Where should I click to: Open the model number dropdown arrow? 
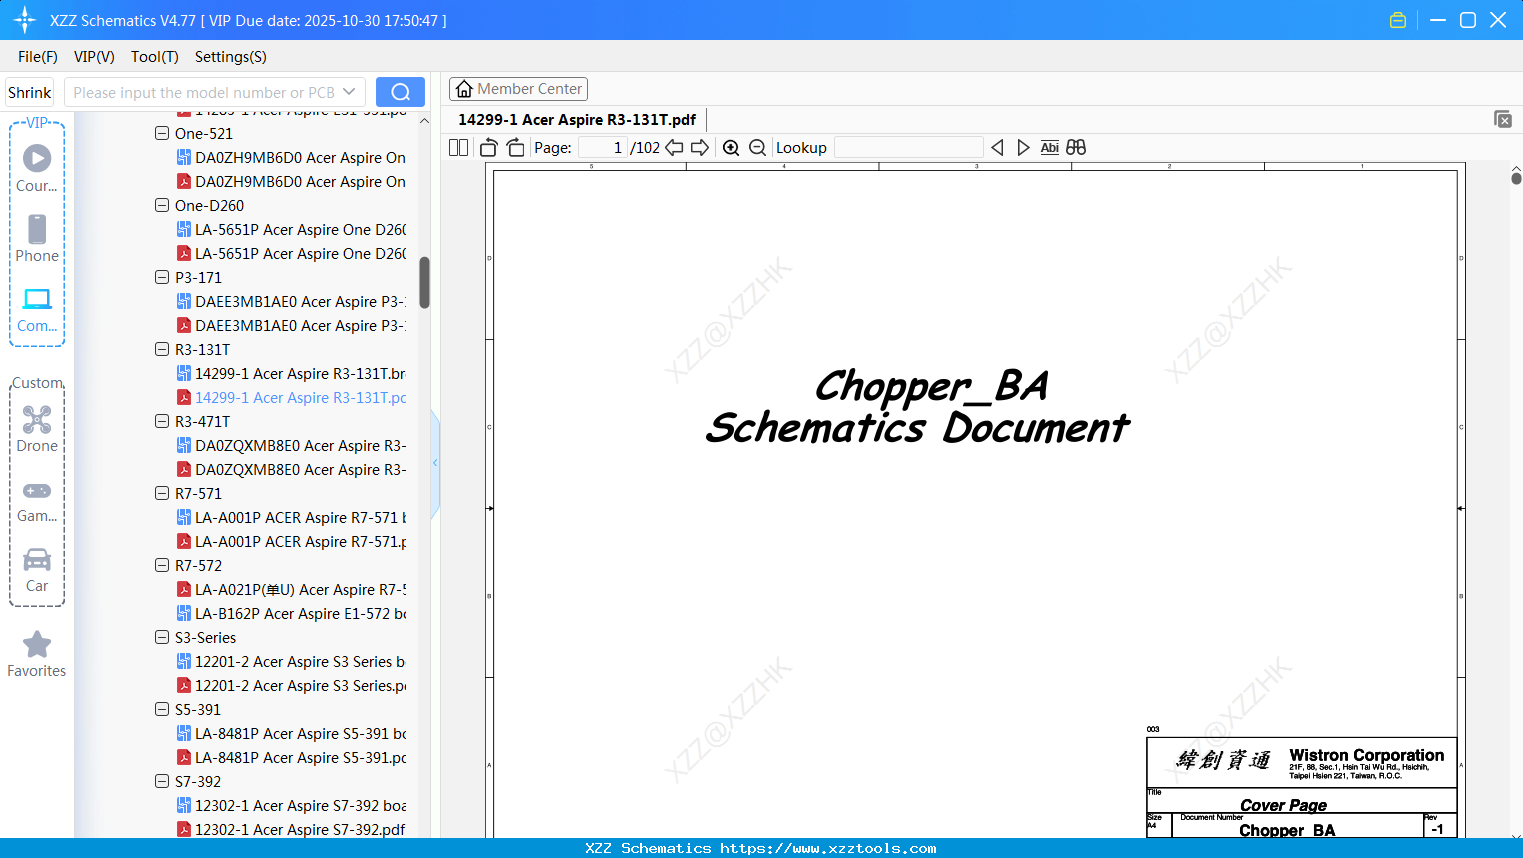coord(349,92)
